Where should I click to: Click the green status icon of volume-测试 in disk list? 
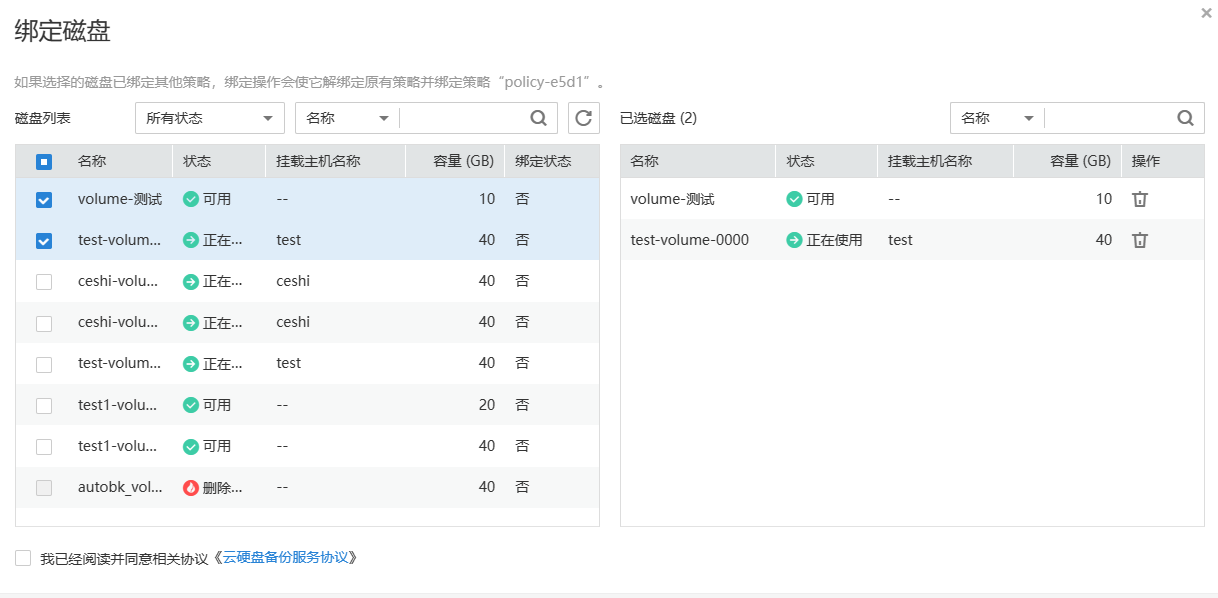click(191, 199)
